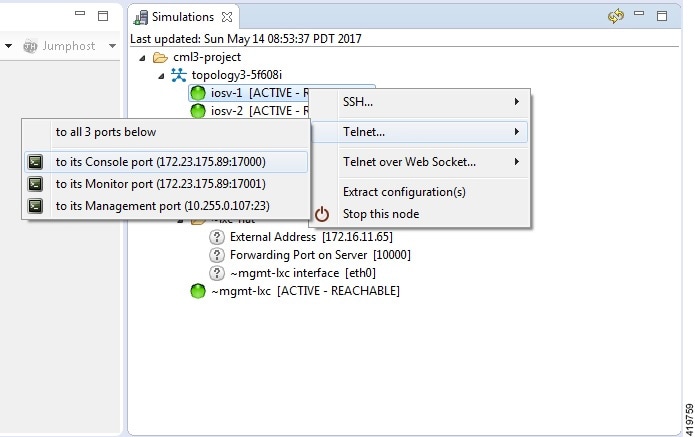This screenshot has height=437, width=695.
Task: Click the ~mgmt-lxc green status icon
Action: [x=198, y=291]
